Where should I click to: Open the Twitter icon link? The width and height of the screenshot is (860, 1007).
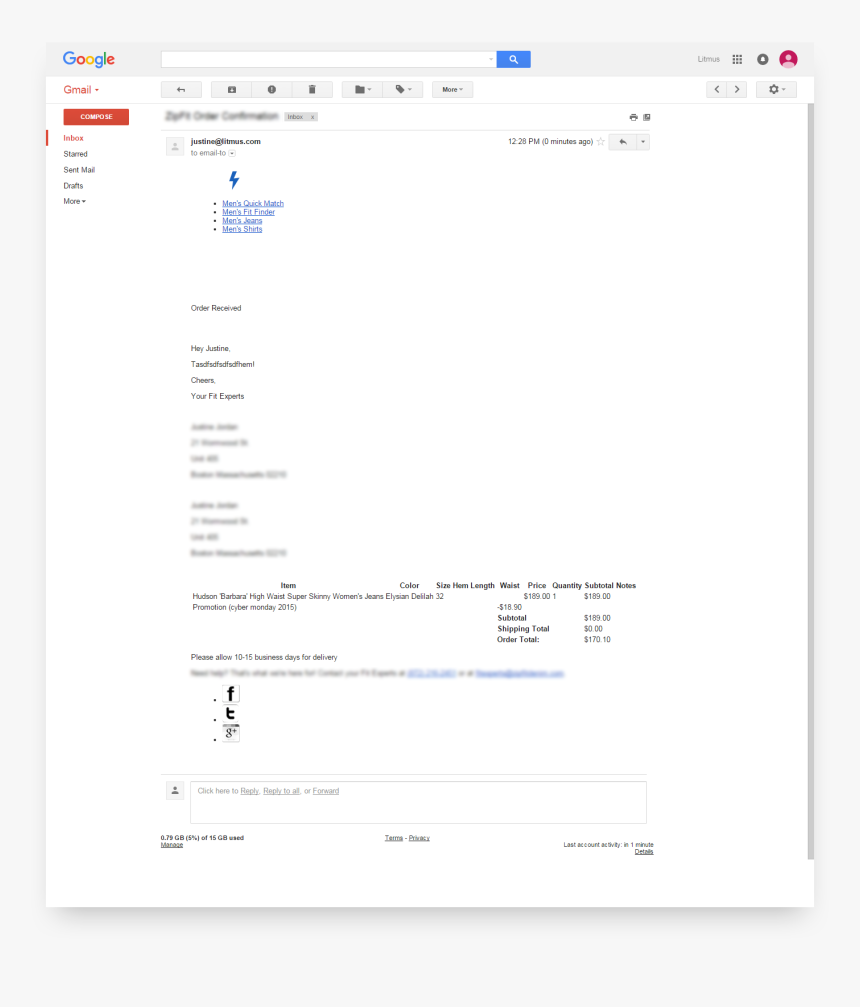click(231, 714)
